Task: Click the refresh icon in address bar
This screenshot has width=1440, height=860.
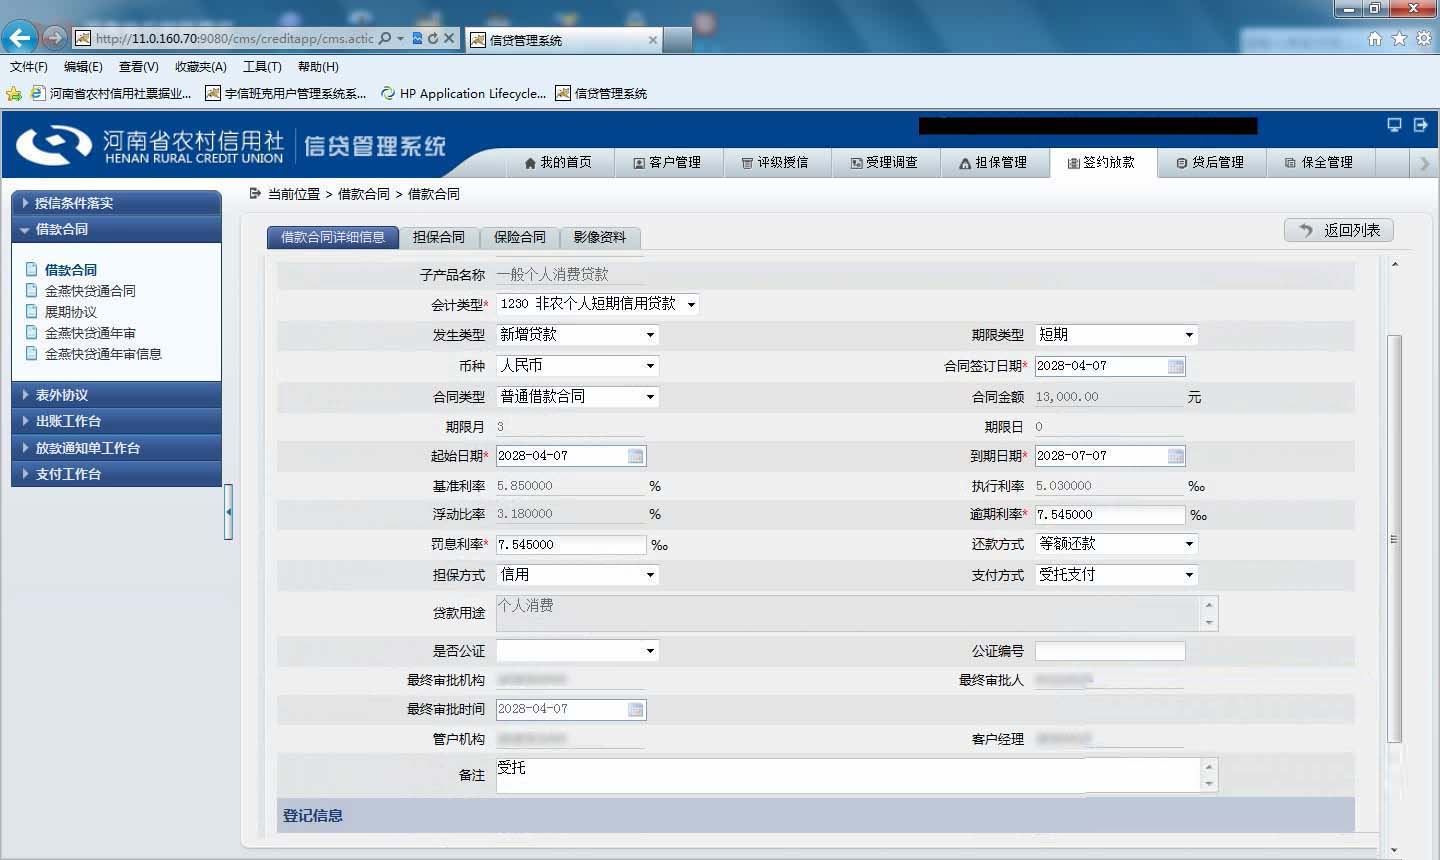Action: pos(432,38)
